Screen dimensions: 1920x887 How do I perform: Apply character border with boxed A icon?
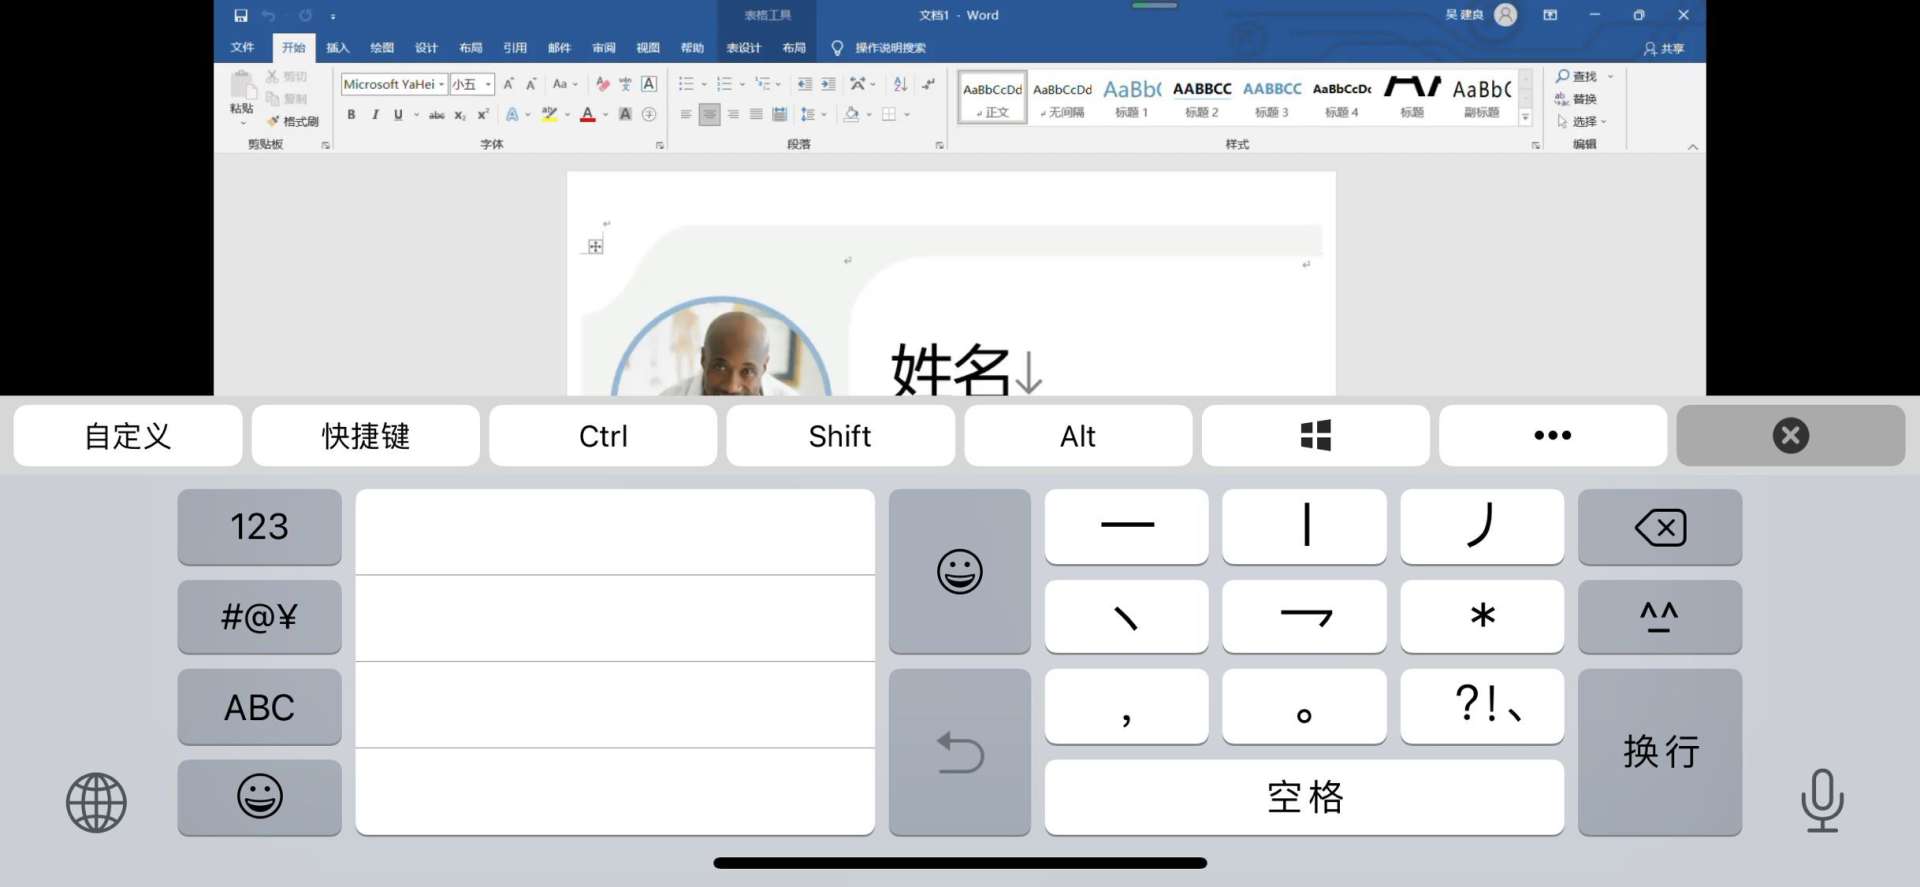649,84
